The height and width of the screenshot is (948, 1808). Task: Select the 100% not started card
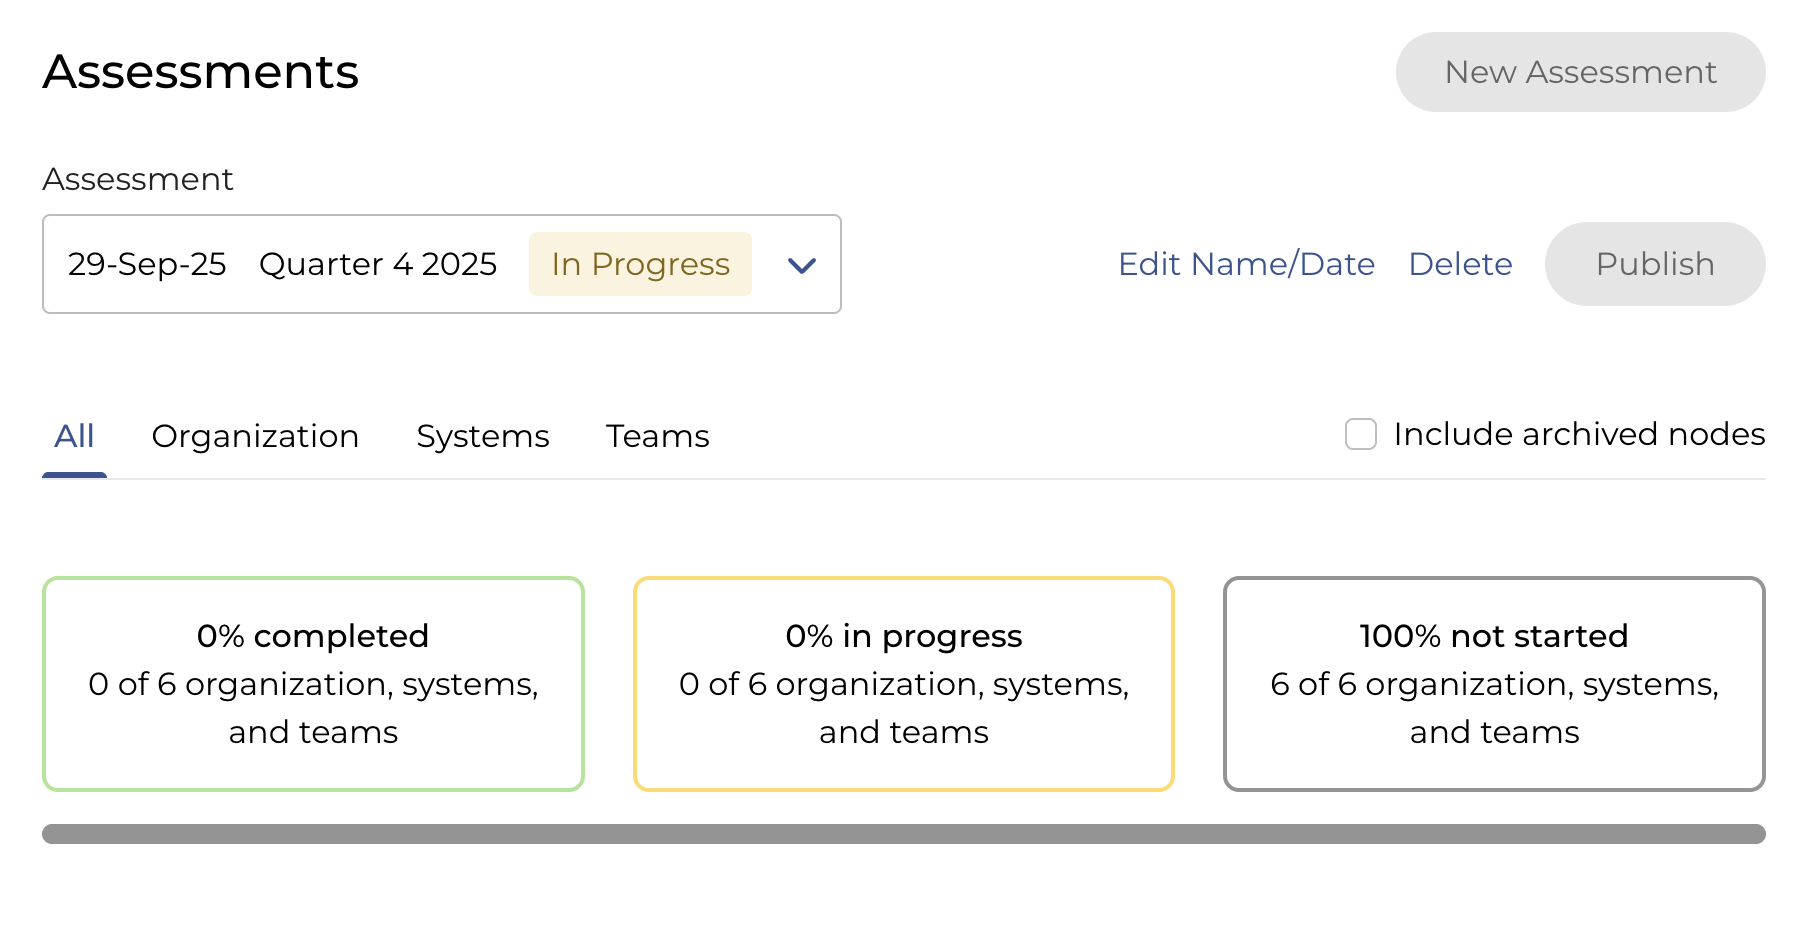1494,684
